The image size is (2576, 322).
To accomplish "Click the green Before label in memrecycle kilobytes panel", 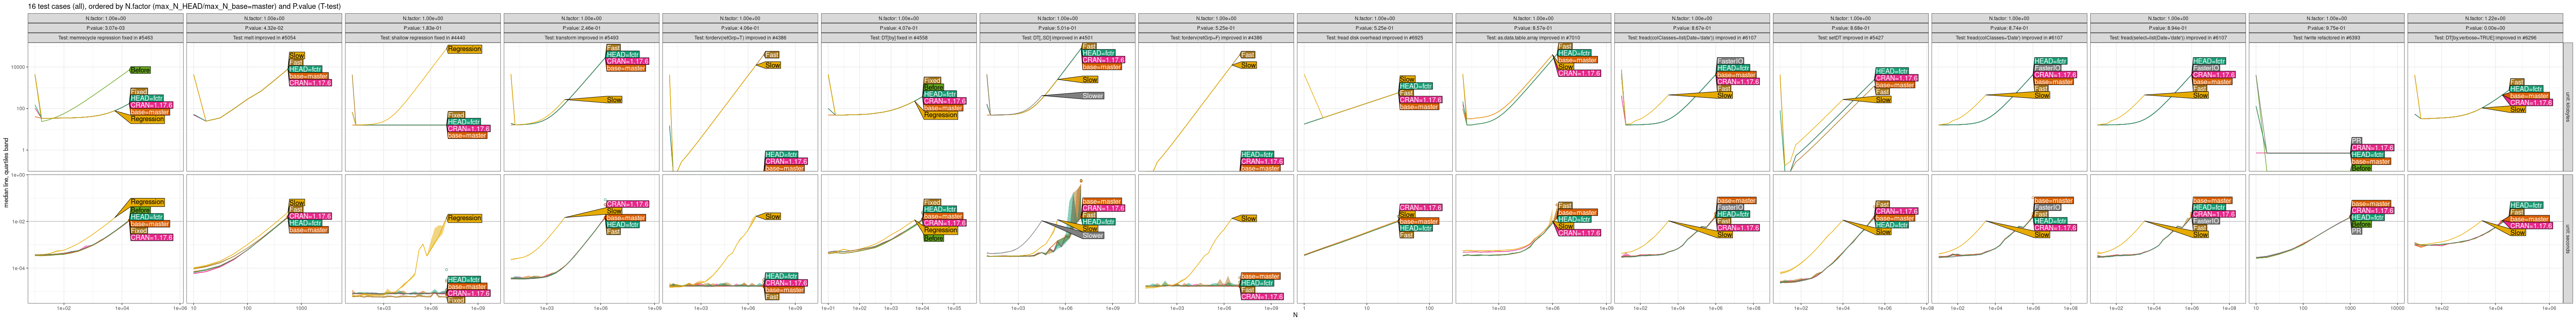I will click(140, 70).
